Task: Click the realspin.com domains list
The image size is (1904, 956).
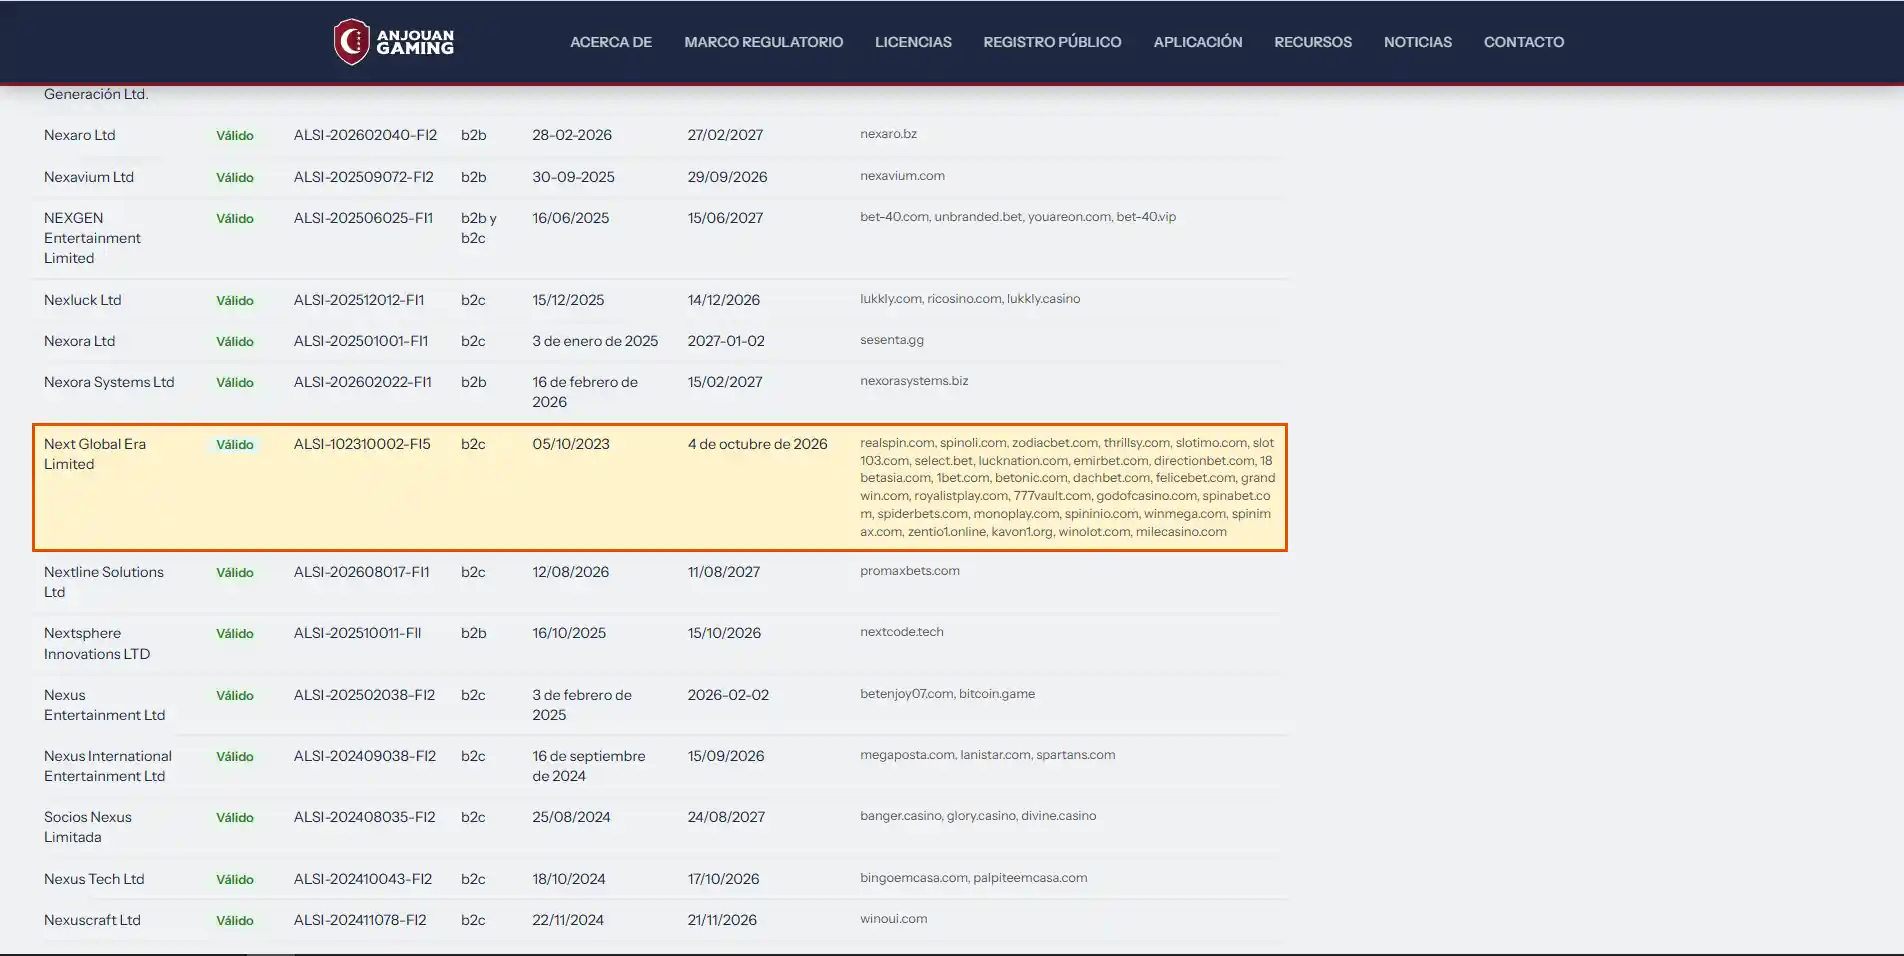Action: [x=1067, y=487]
